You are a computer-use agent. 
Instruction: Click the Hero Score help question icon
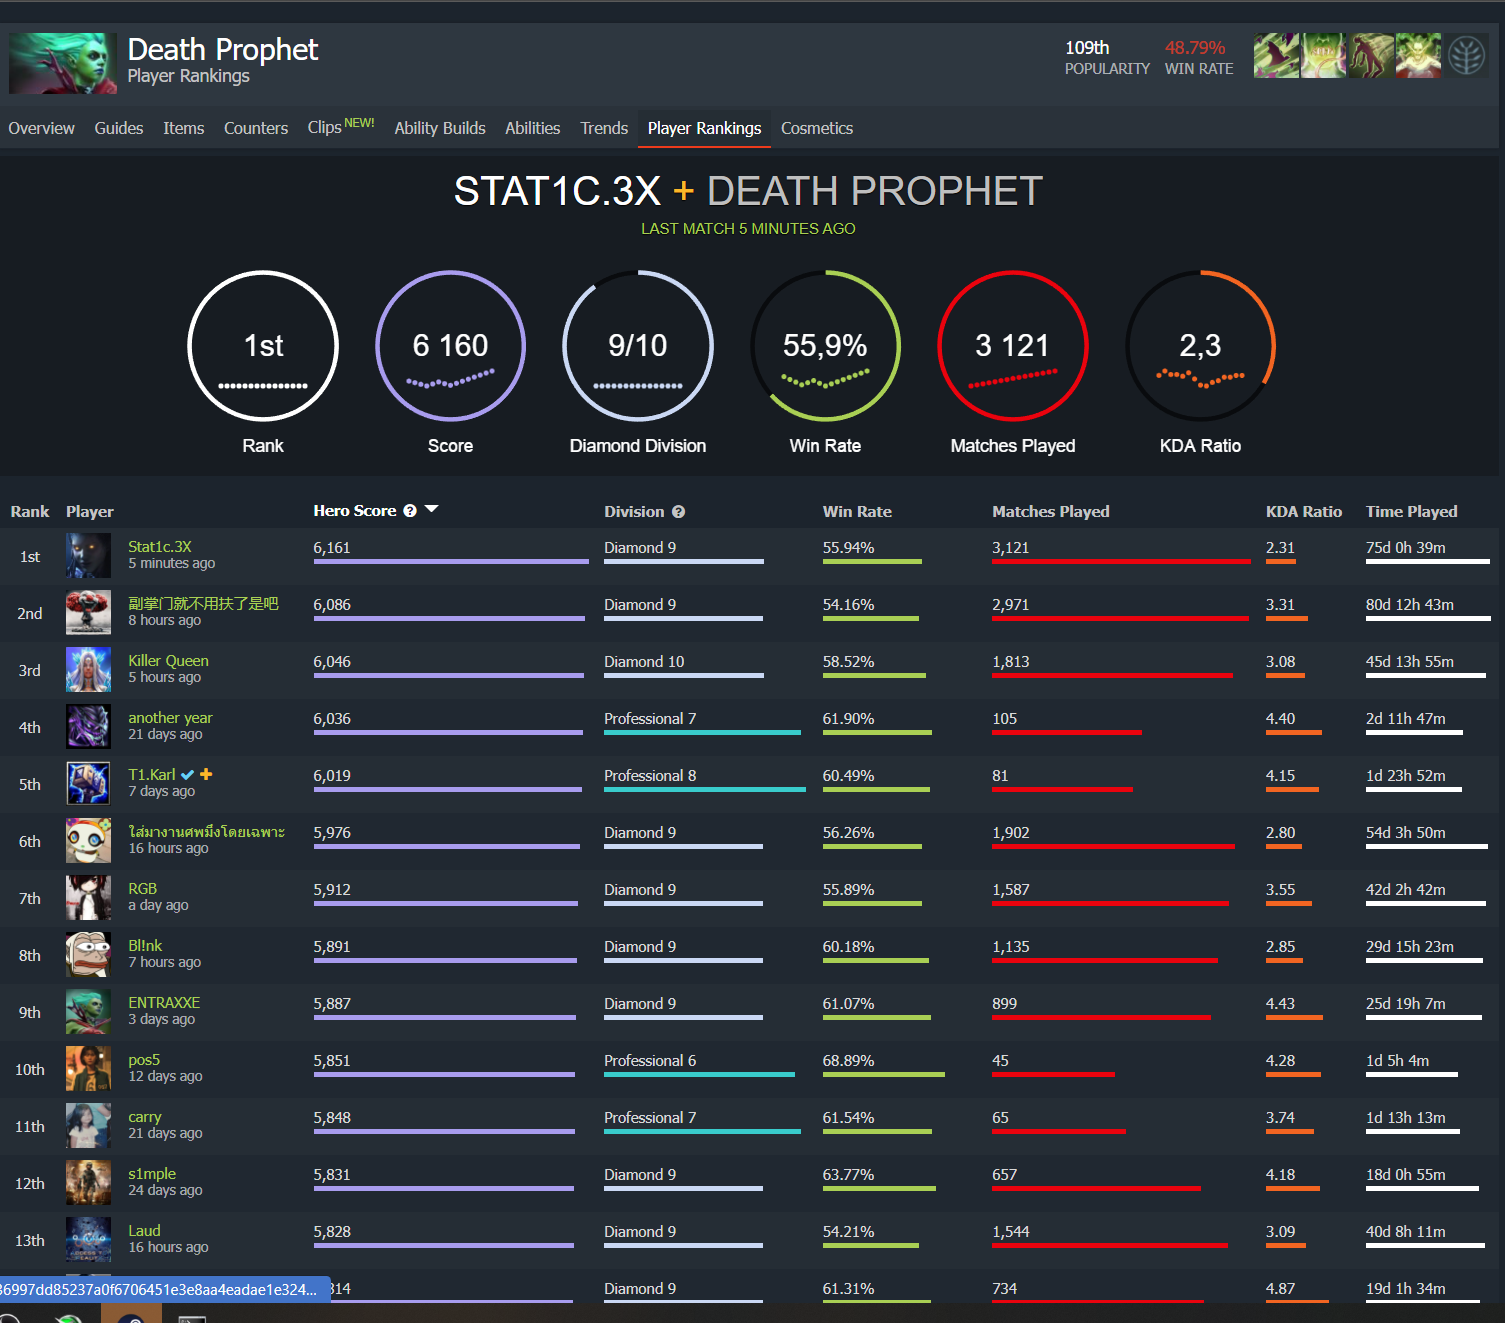410,511
